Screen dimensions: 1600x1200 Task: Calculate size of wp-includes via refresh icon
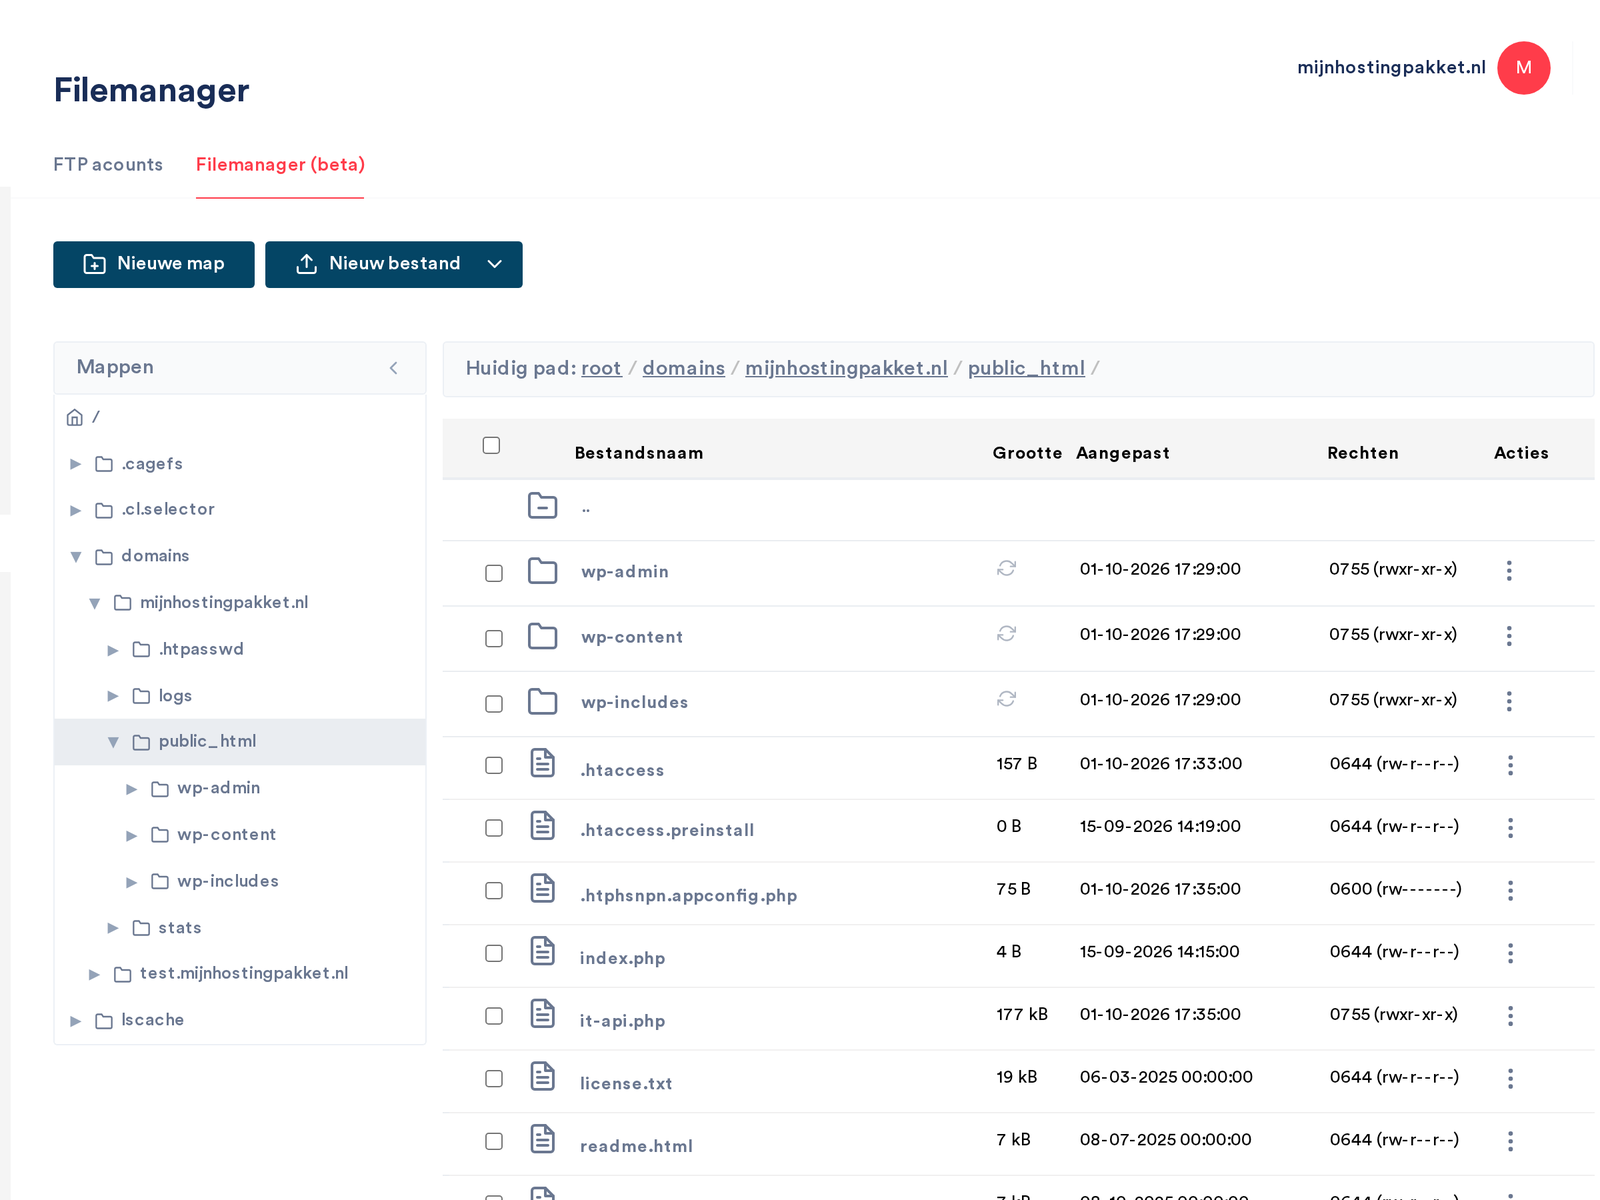[1006, 699]
